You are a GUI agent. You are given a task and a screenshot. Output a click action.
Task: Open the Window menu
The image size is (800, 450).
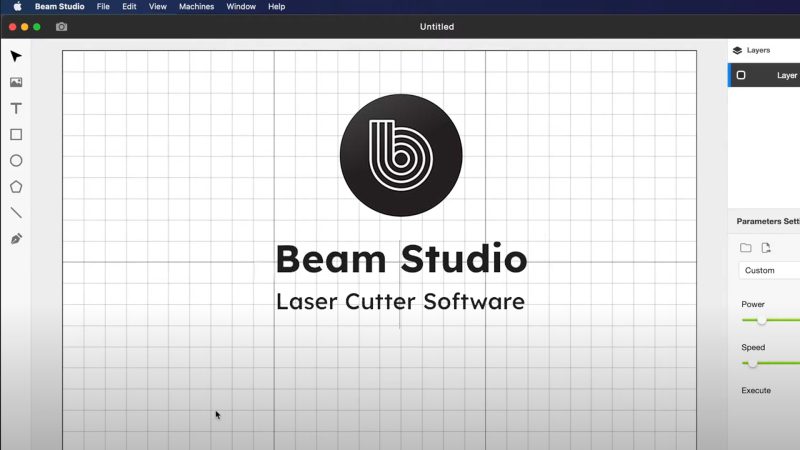tap(241, 7)
